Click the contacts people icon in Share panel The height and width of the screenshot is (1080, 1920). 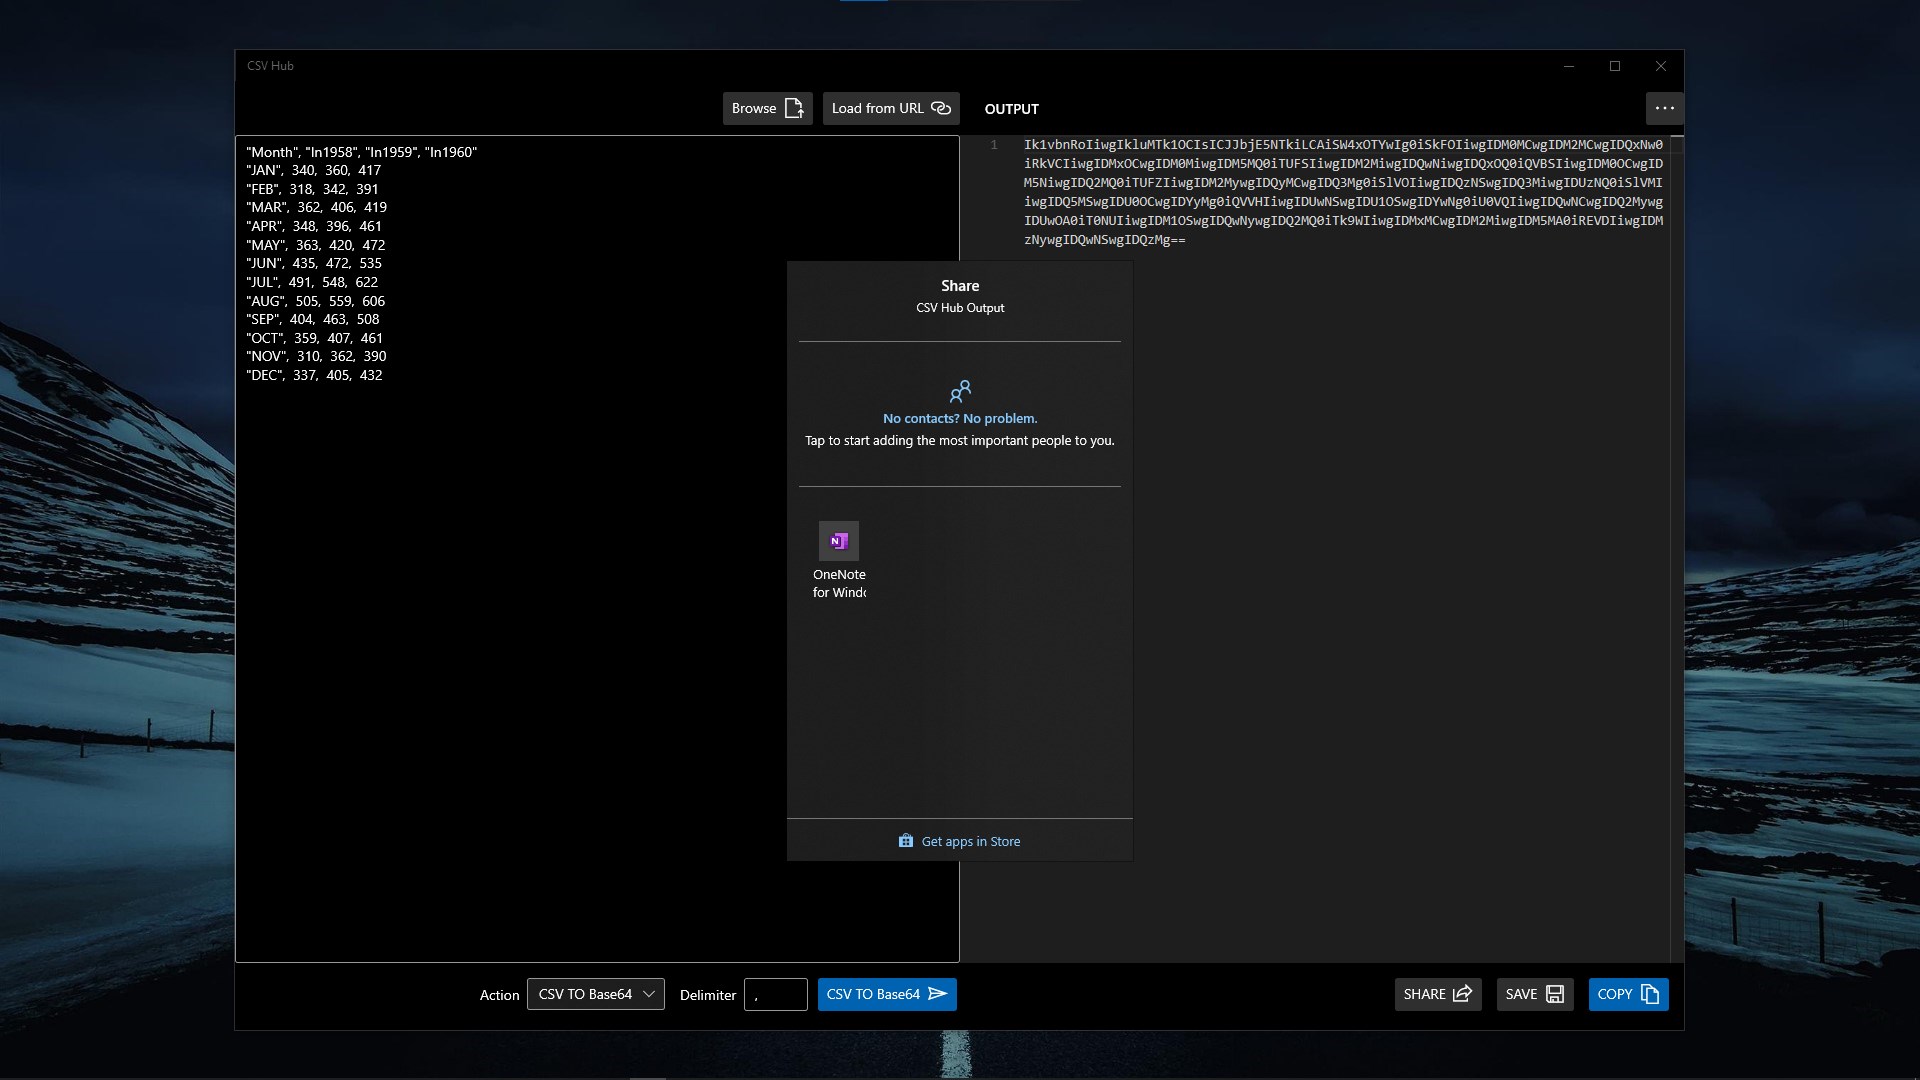pos(960,391)
